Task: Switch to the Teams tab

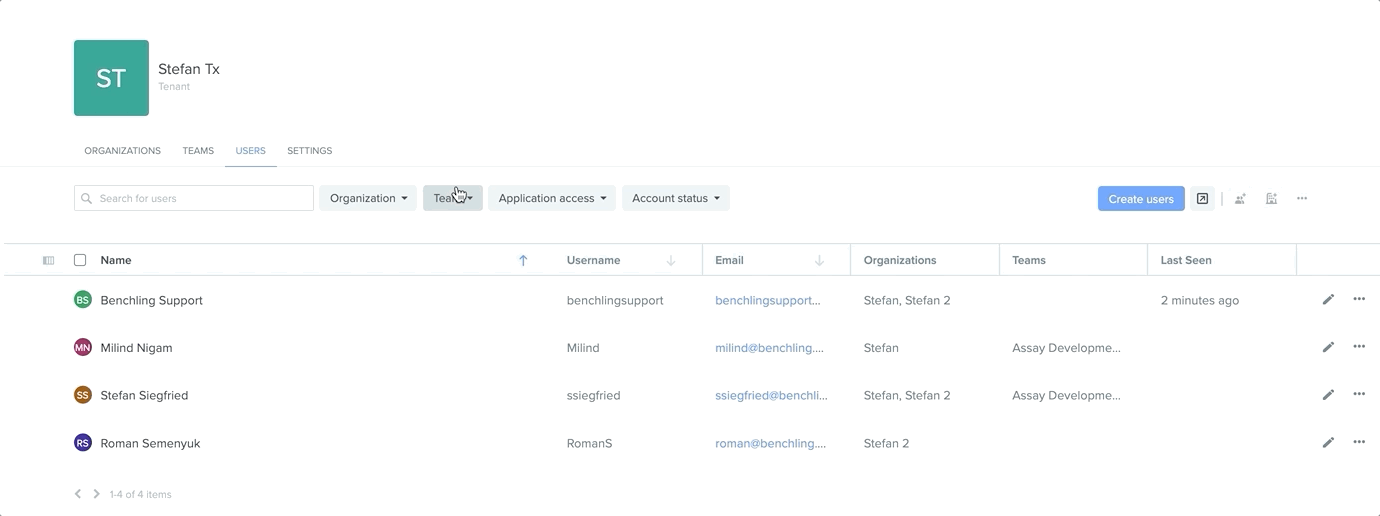Action: point(198,151)
